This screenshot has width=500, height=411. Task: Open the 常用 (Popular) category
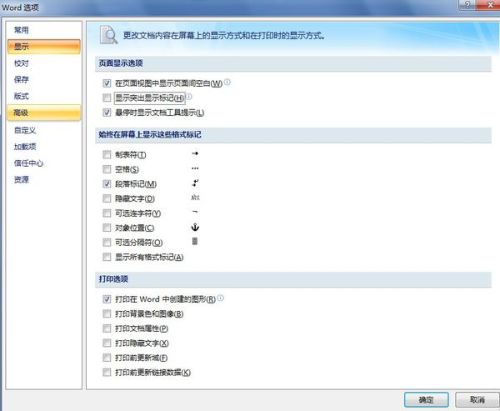click(21, 30)
